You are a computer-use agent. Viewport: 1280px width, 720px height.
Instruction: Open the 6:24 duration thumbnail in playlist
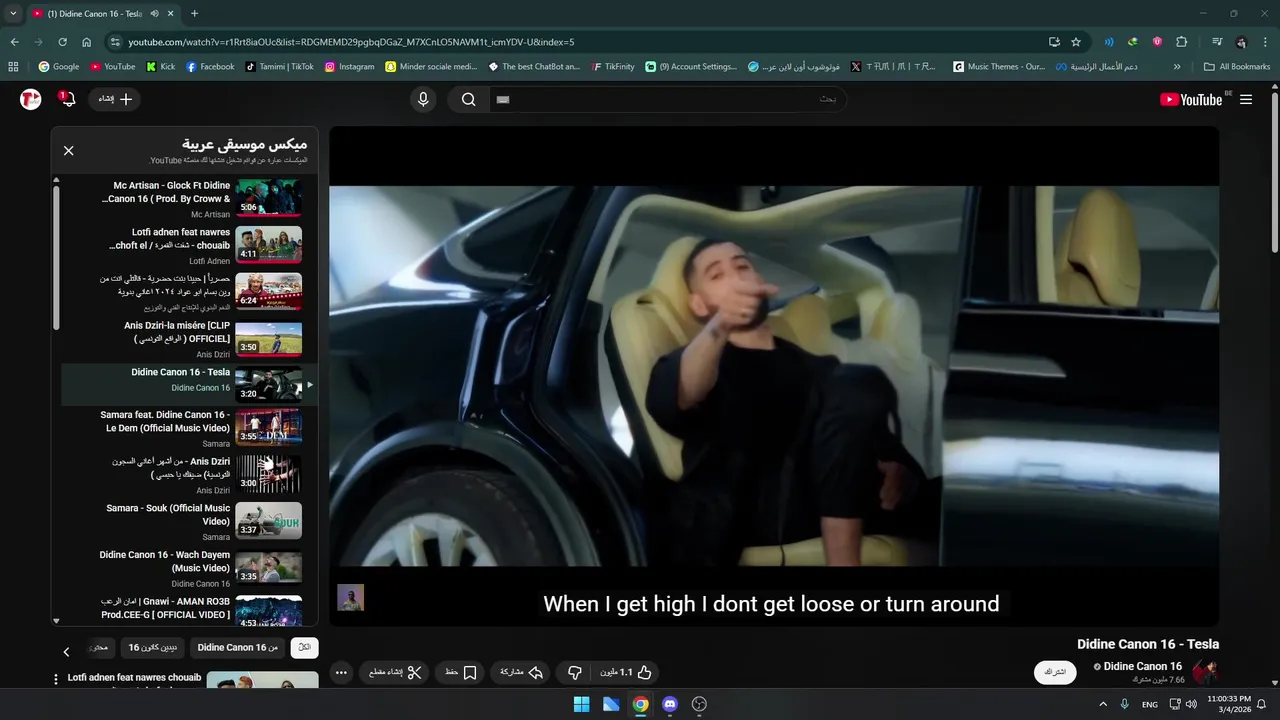pyautogui.click(x=268, y=291)
